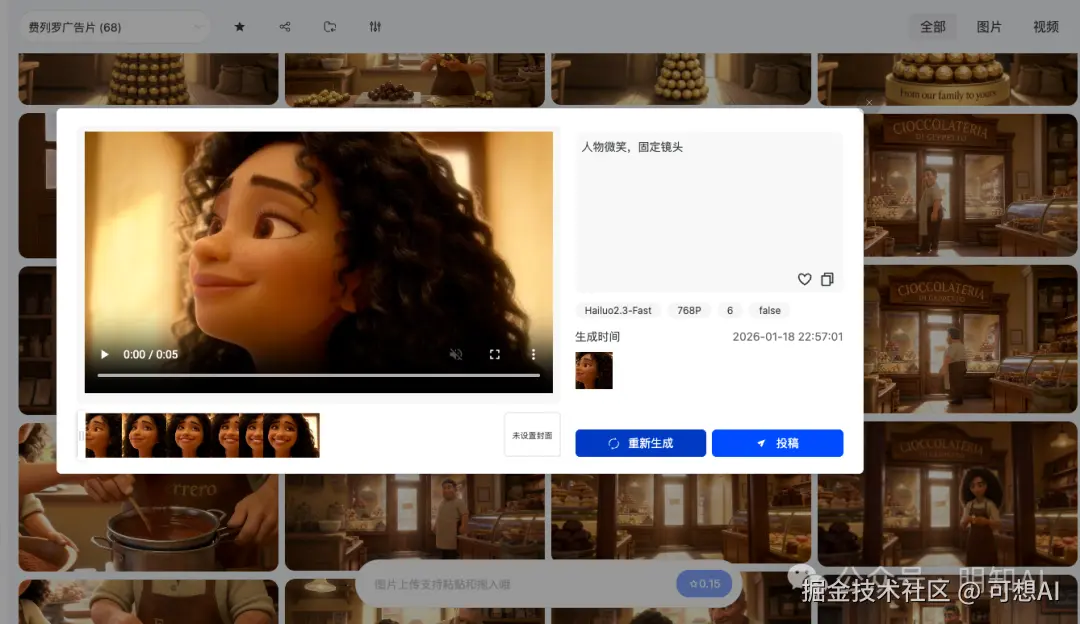Open the reference image thumbnail below 生成时间
The image size is (1080, 624).
(594, 371)
